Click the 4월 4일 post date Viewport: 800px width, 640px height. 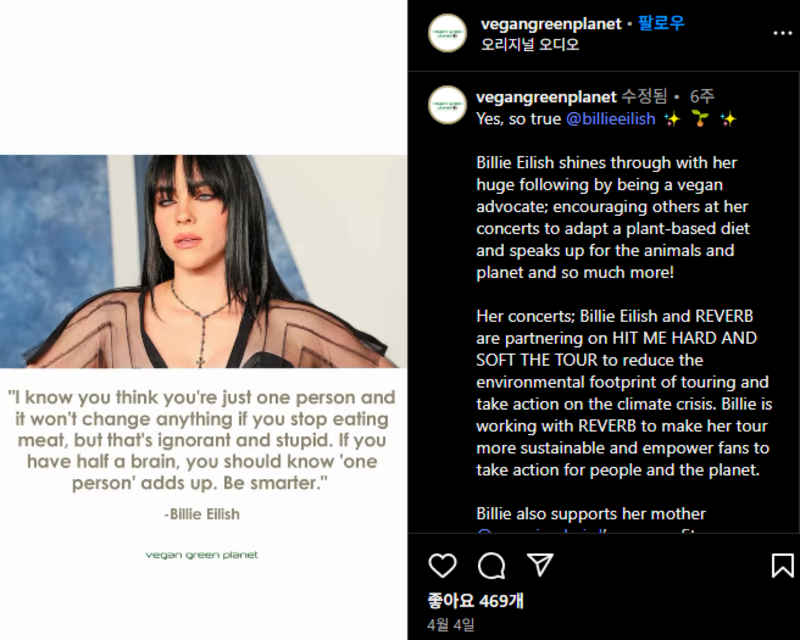coord(451,624)
